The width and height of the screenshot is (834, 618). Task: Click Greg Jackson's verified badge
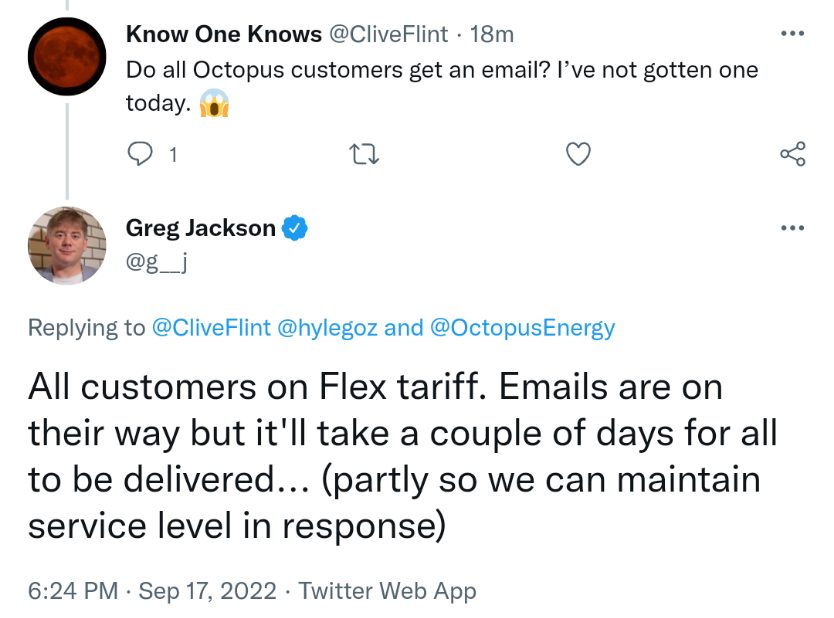[294, 228]
